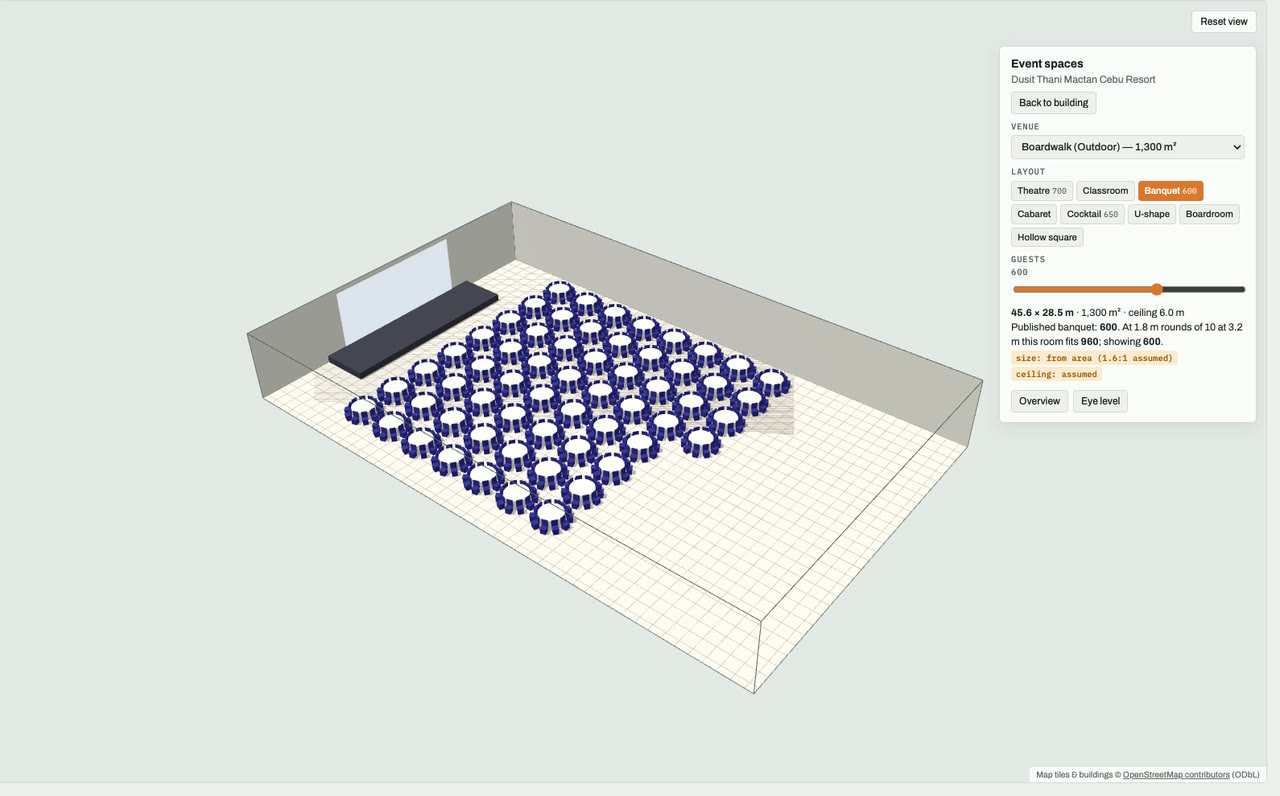Screen dimensions: 1280x796
Task: Select 'Dusit Thani Mactan Cebu Resort' subtitle
Action: (1083, 80)
